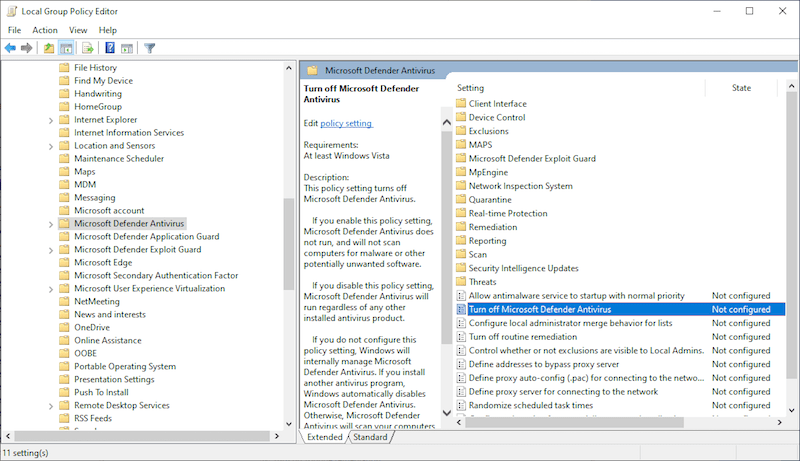Click the Exclusions folder icon
Image resolution: width=800 pixels, height=461 pixels.
tap(461, 131)
